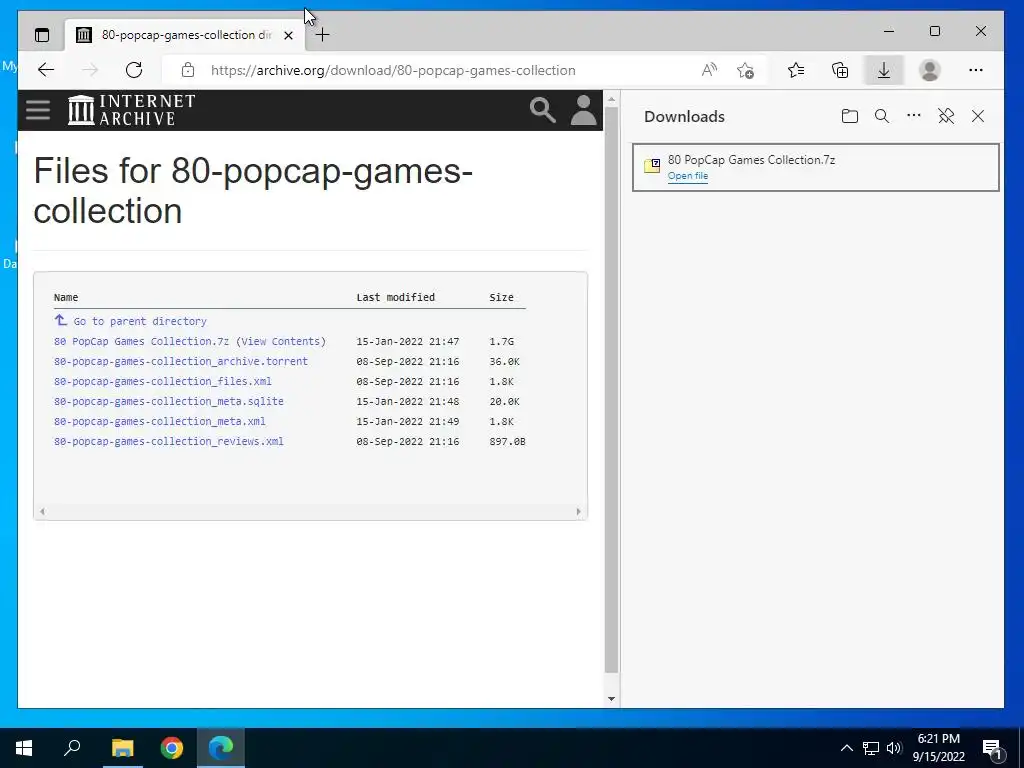Select the 80 PopCap Games Collection.7z download entry
The height and width of the screenshot is (768, 1024).
pos(816,167)
